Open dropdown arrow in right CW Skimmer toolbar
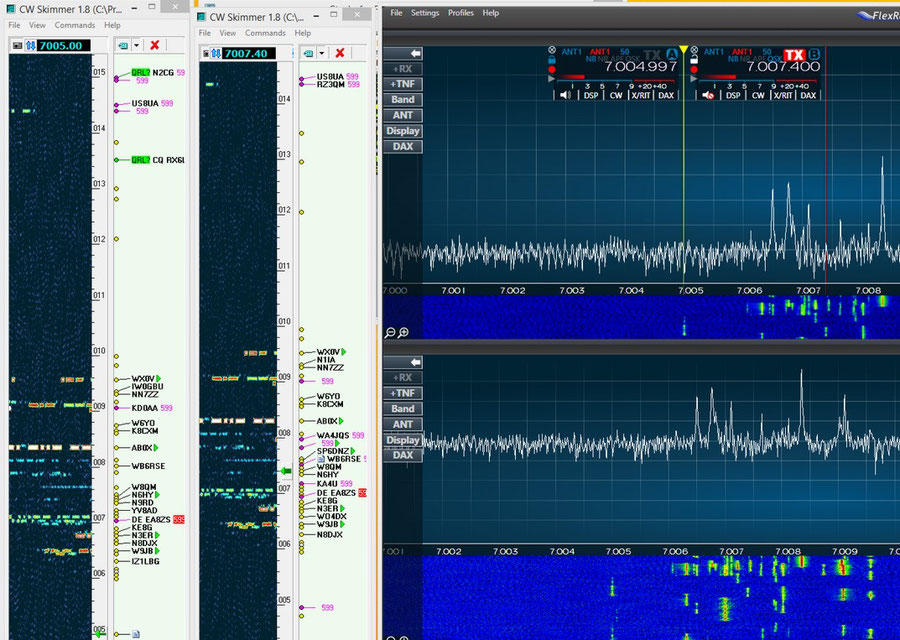The height and width of the screenshot is (640, 900). tap(322, 53)
